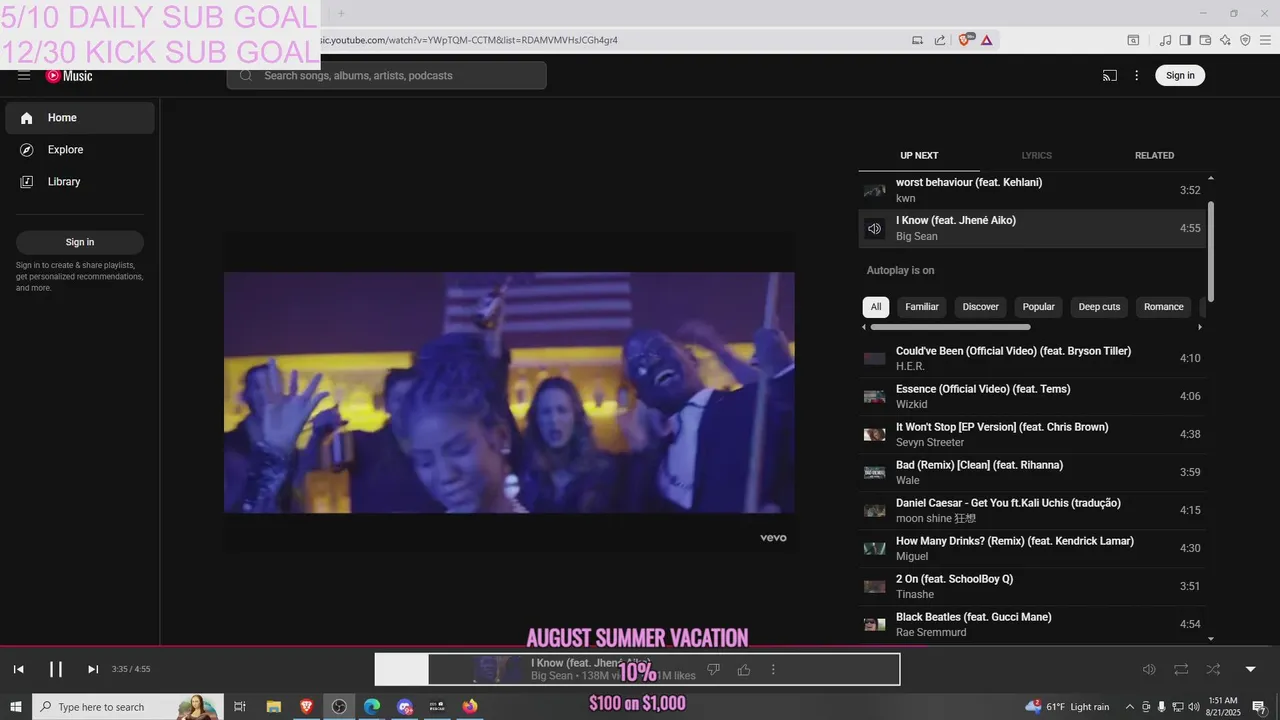Dislike the current song
This screenshot has width=1280, height=720.
coord(713,669)
